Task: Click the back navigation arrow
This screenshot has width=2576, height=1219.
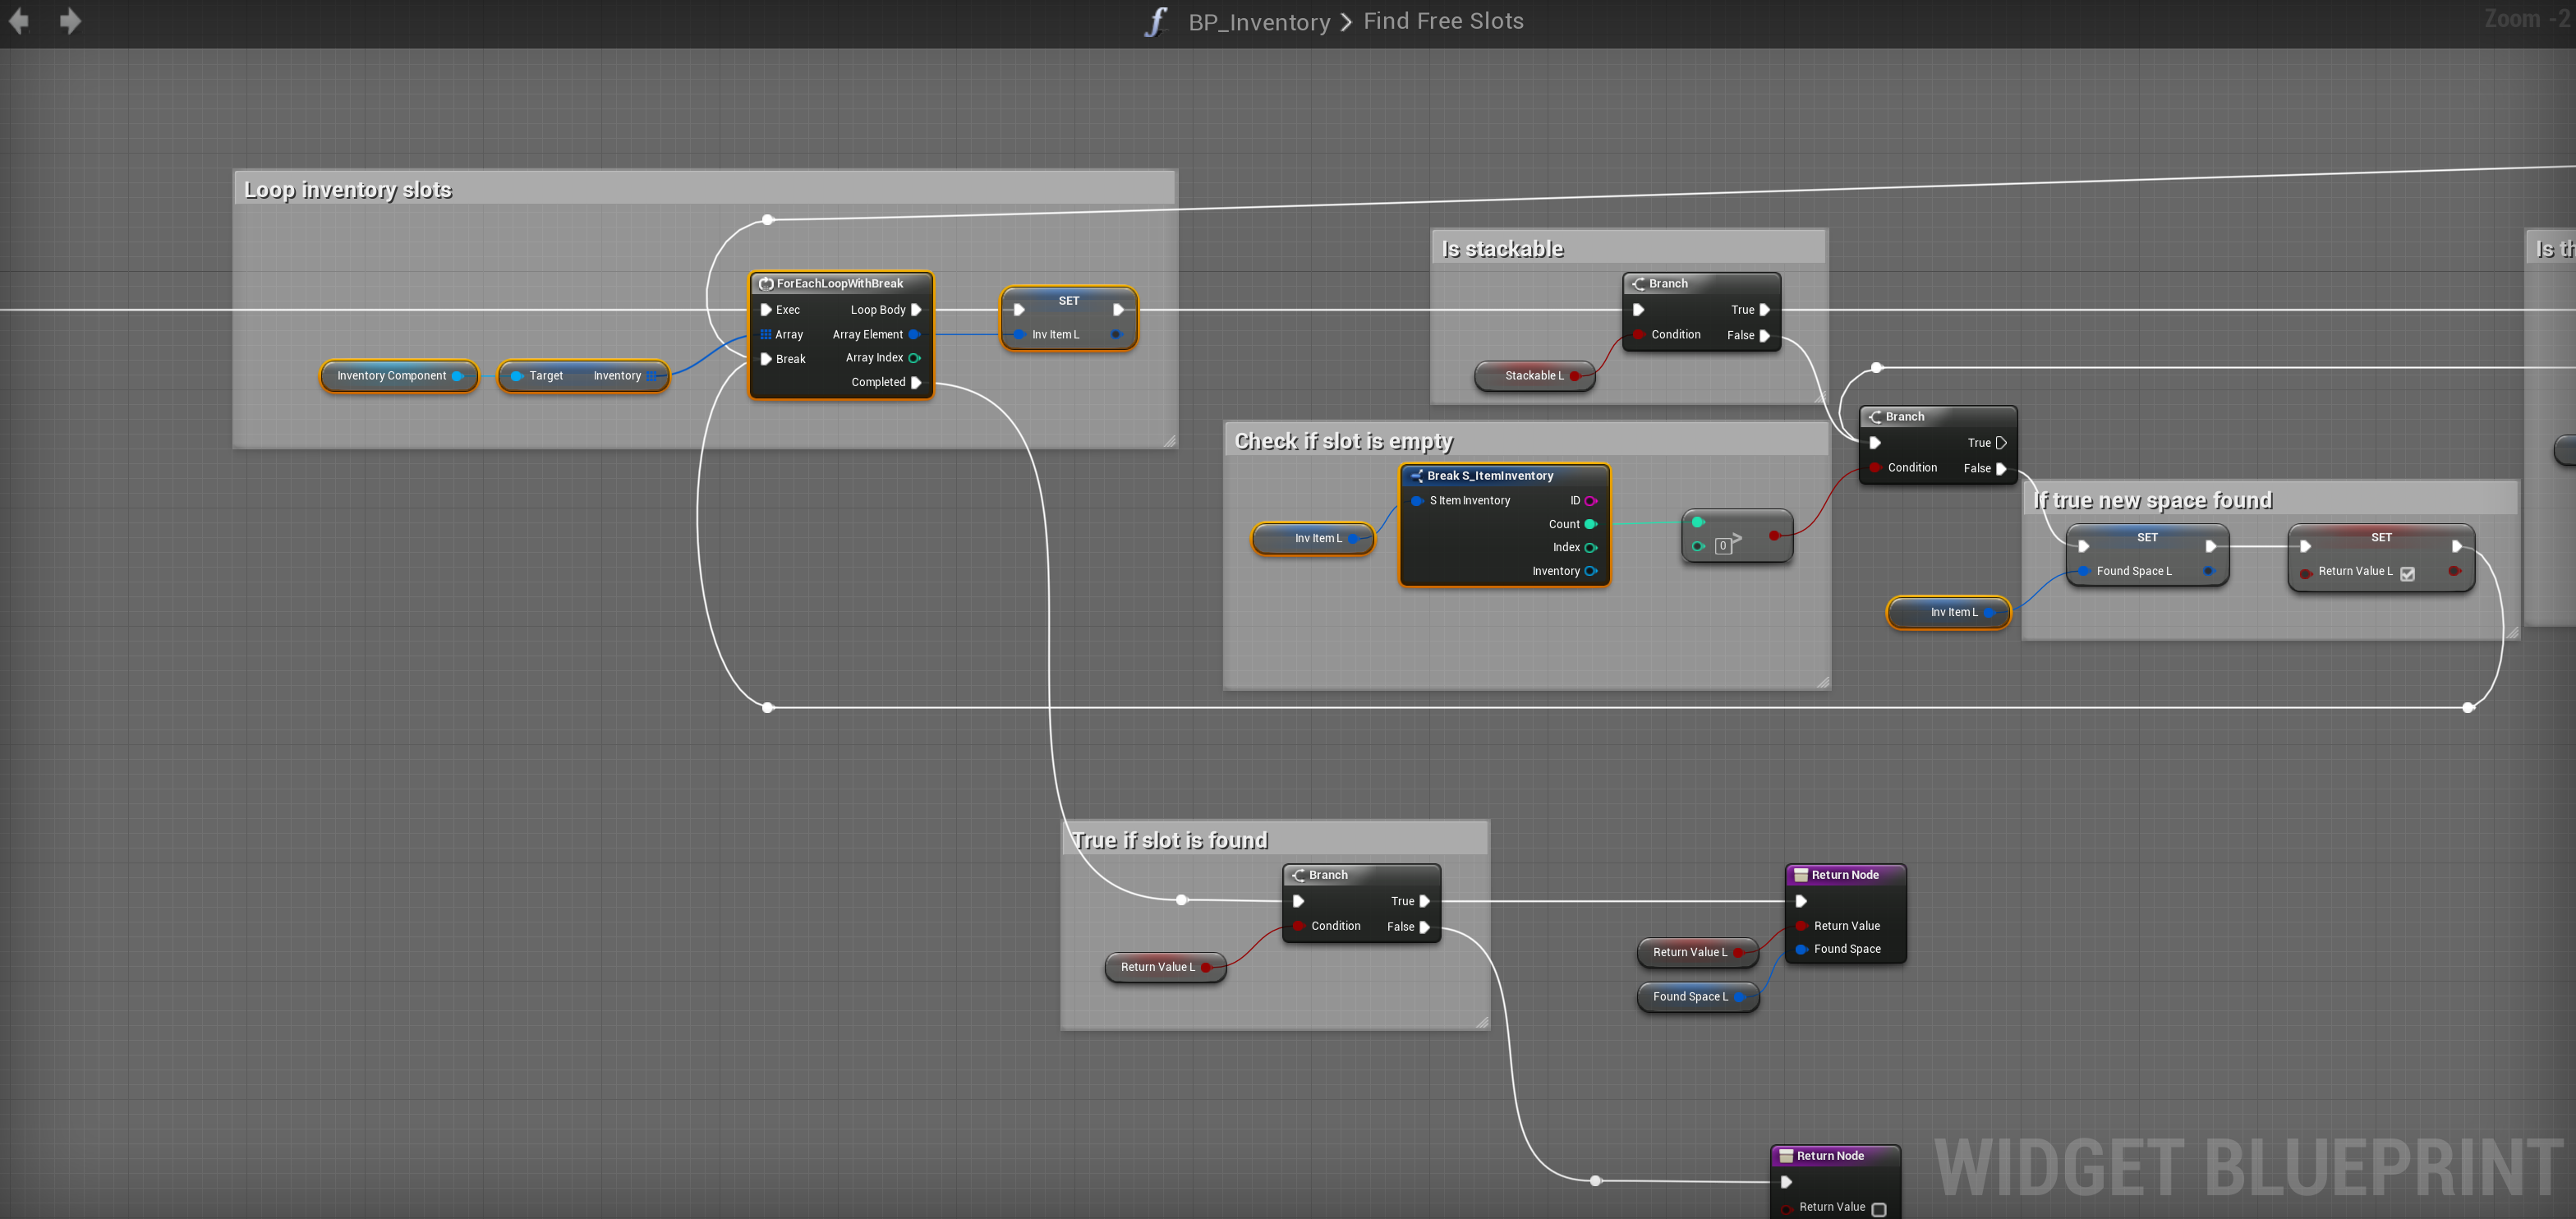Action: 19,21
